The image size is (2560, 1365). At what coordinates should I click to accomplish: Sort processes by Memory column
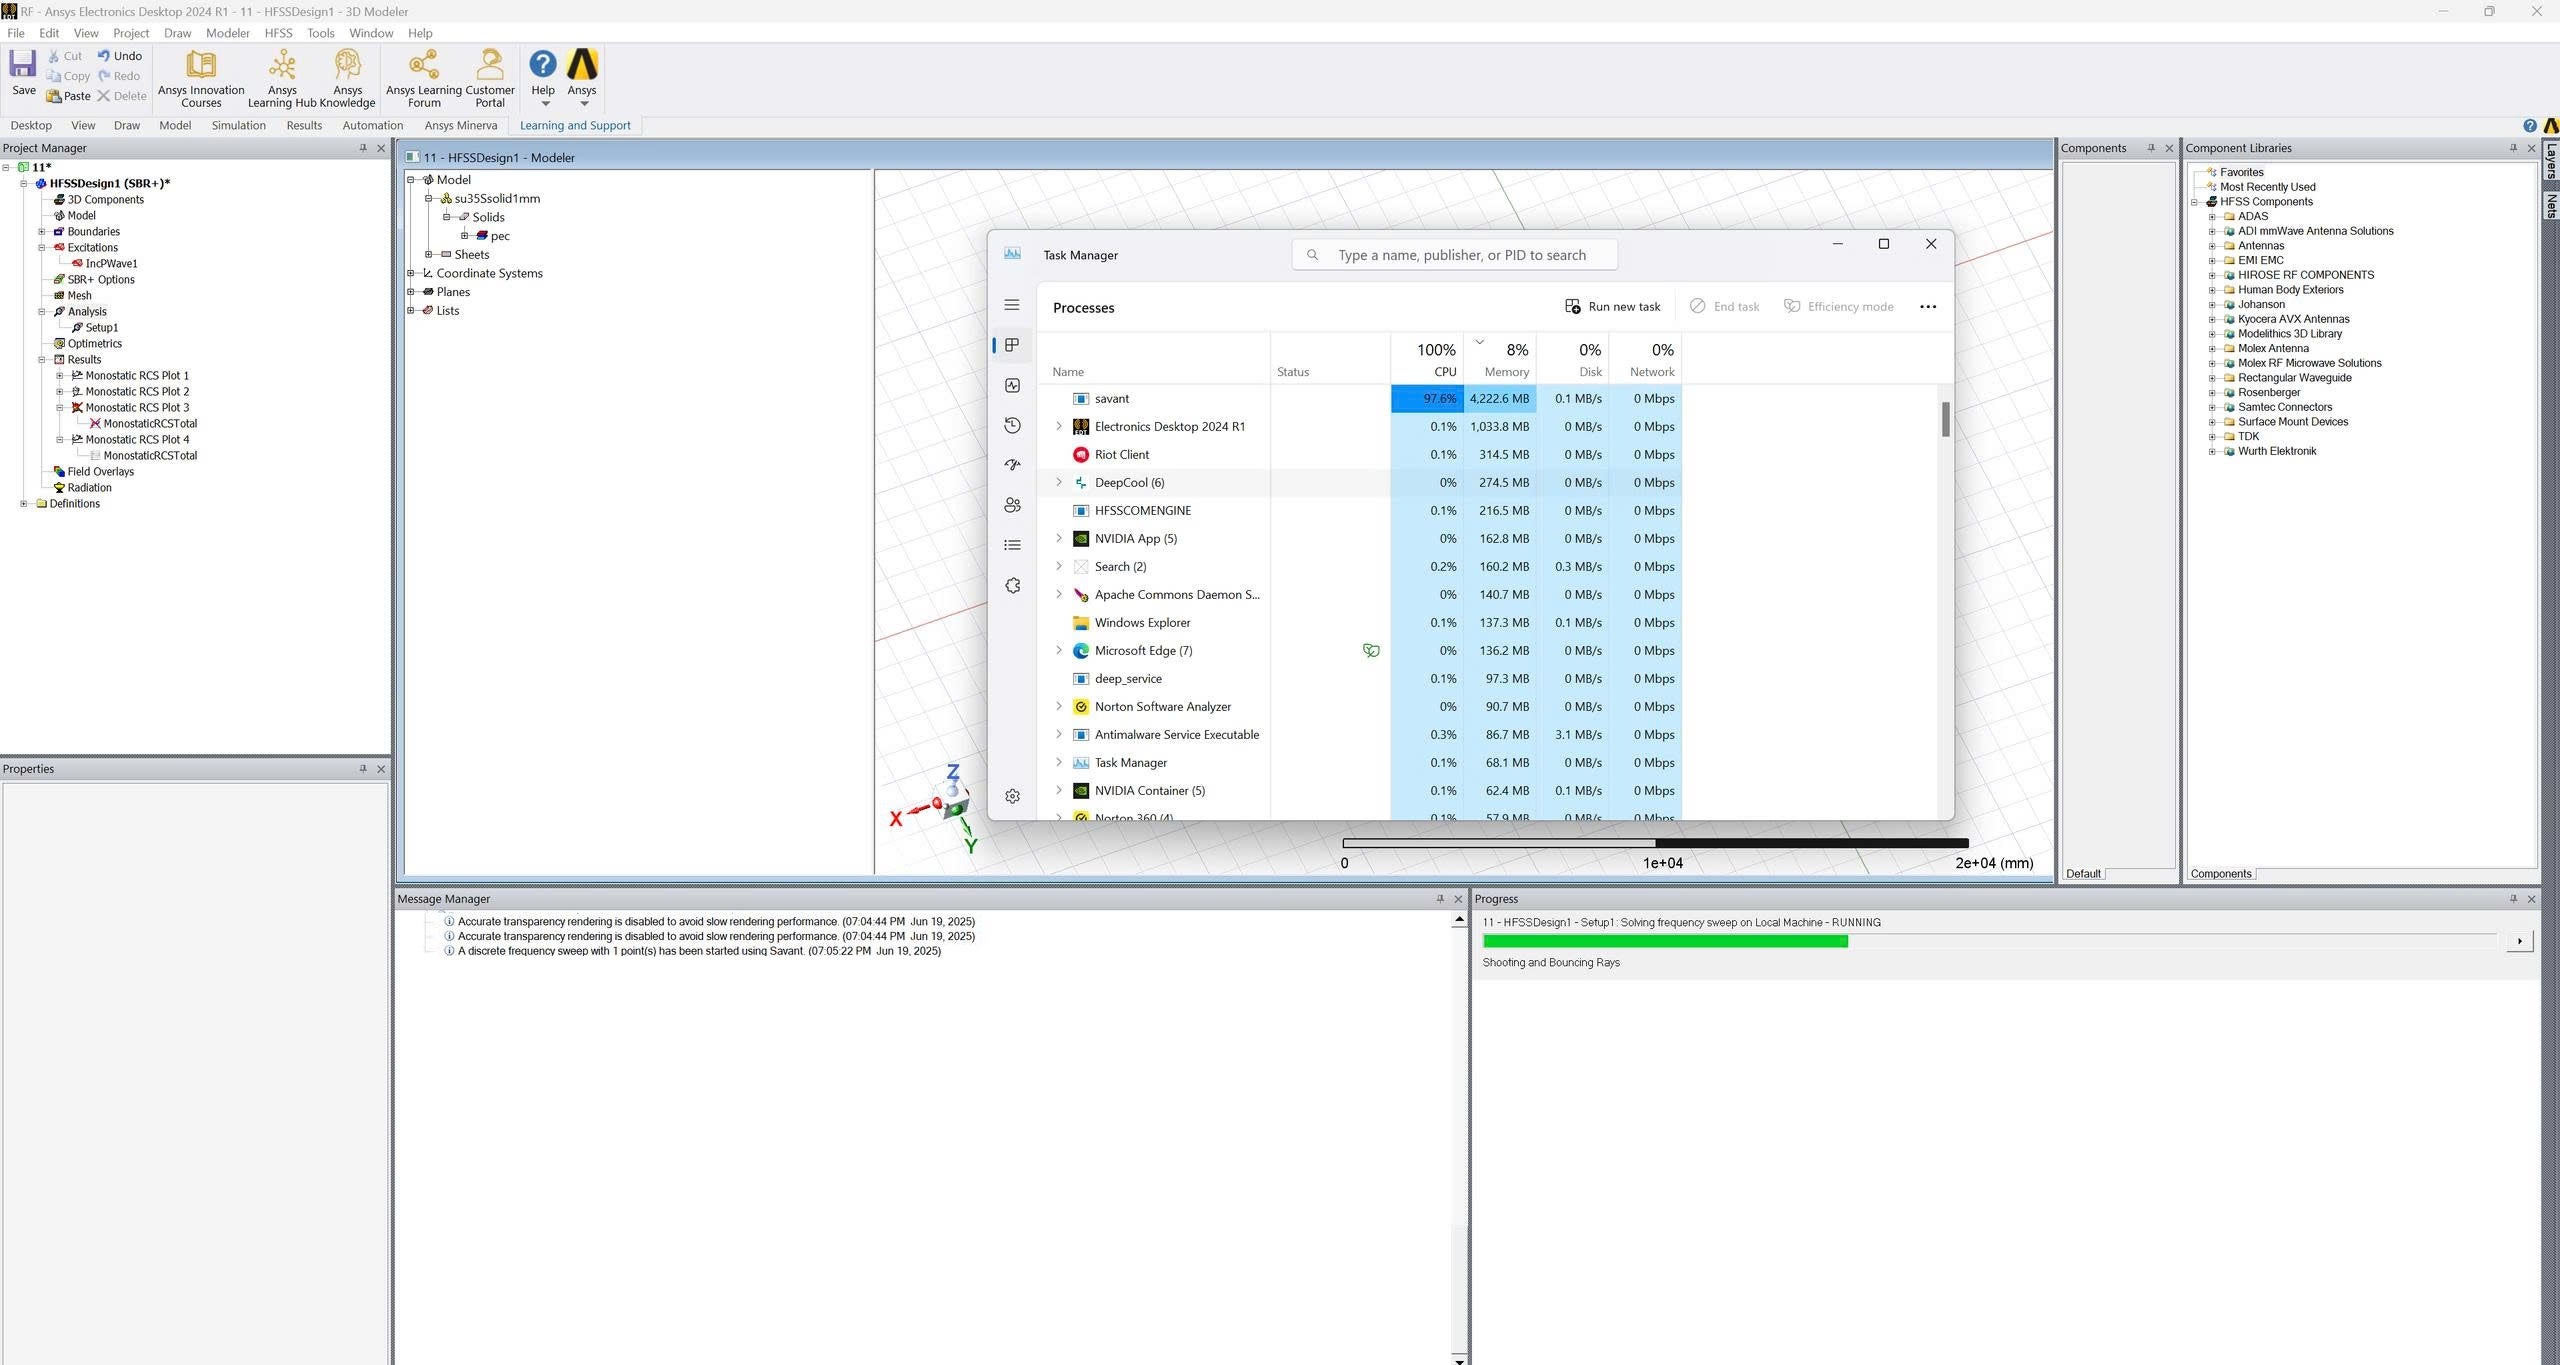tap(1500, 359)
